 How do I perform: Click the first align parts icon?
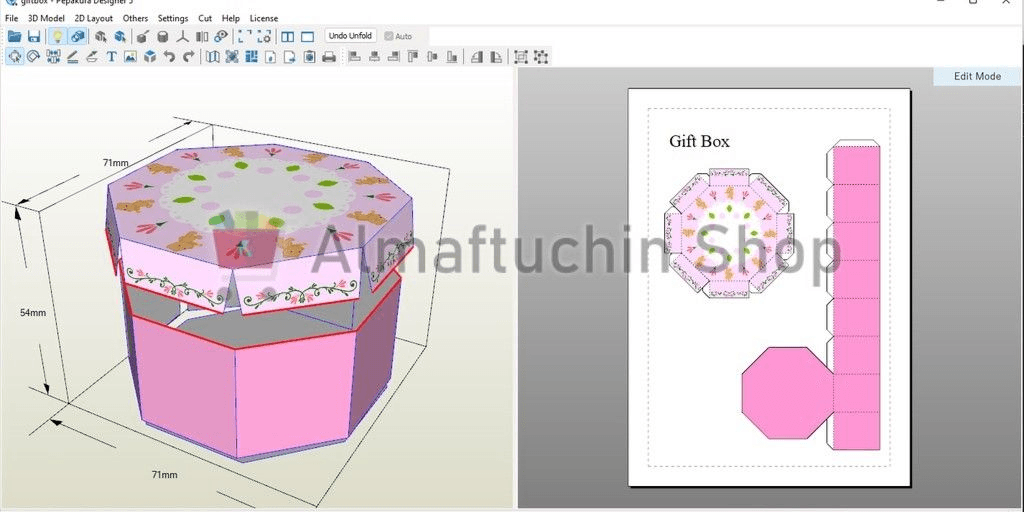(x=355, y=57)
